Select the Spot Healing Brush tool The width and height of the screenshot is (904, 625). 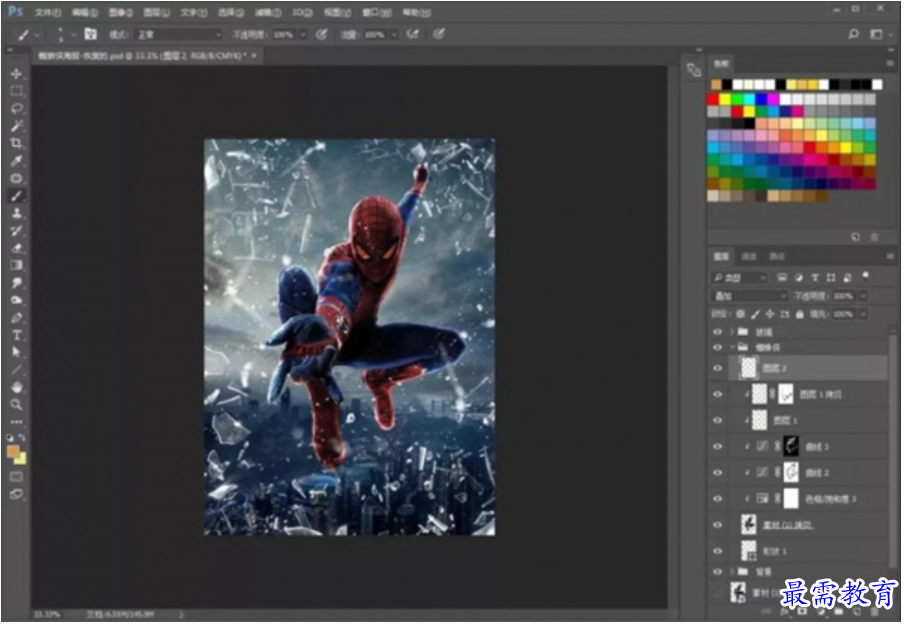tap(16, 178)
